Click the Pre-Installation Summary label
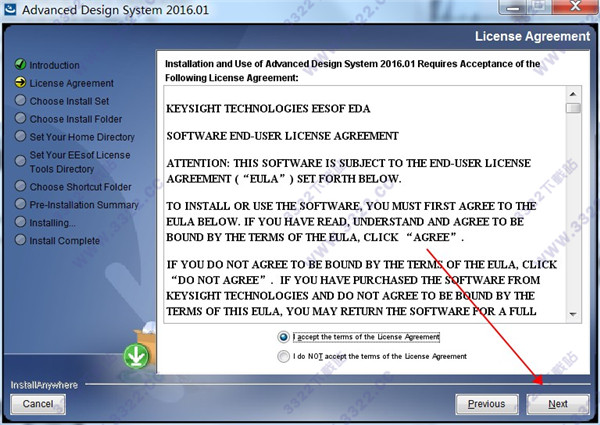 pyautogui.click(x=84, y=205)
